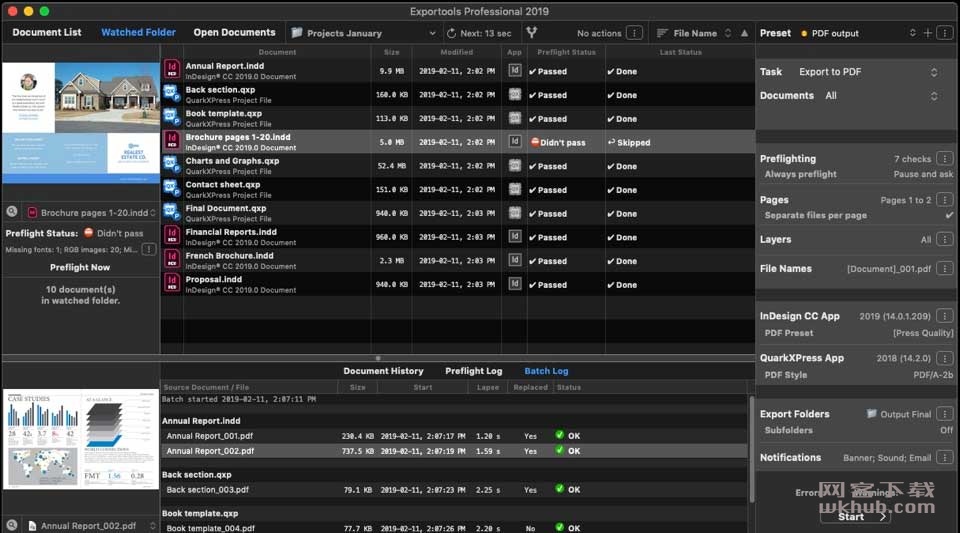Image resolution: width=960 pixels, height=533 pixels.
Task: Open the Annual Report_002.pdf preview selector
Action: [91, 526]
